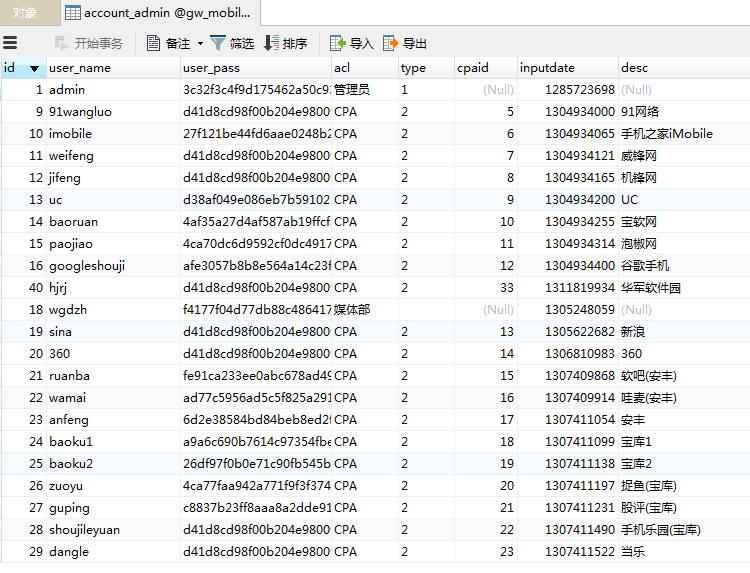Image resolution: width=750 pixels, height=573 pixels.
Task: Click the 'shoujileyuan' cell
Action: click(113, 529)
